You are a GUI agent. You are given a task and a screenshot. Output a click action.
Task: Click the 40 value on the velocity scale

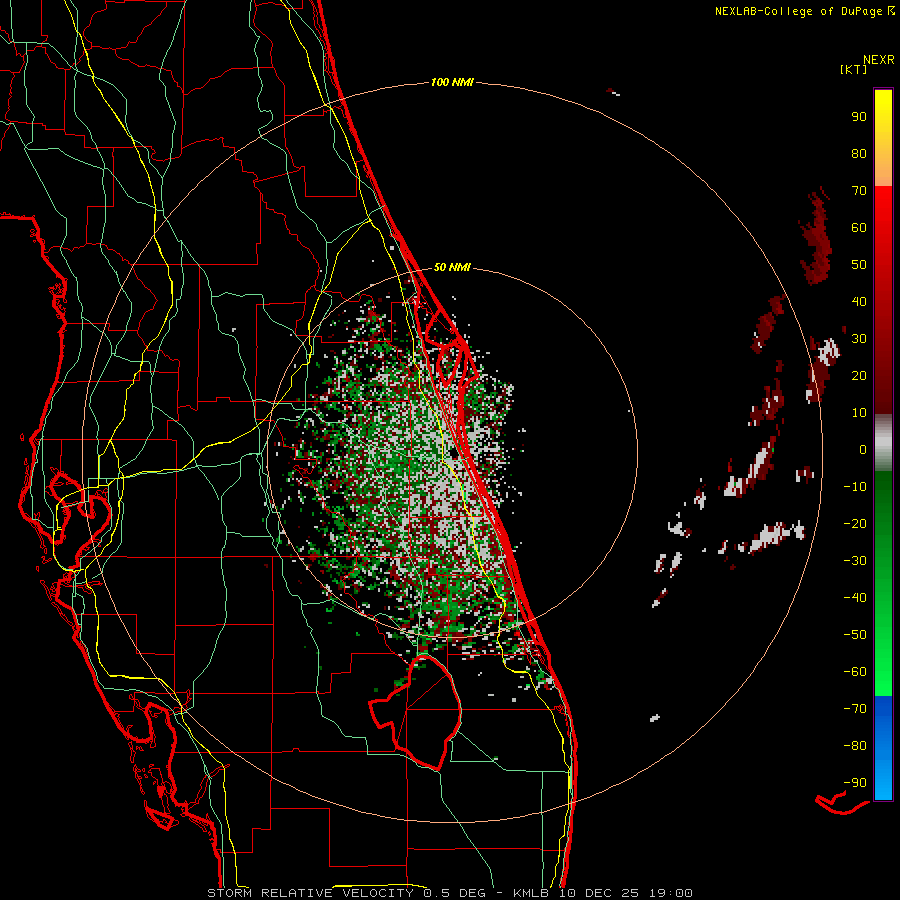(x=859, y=302)
